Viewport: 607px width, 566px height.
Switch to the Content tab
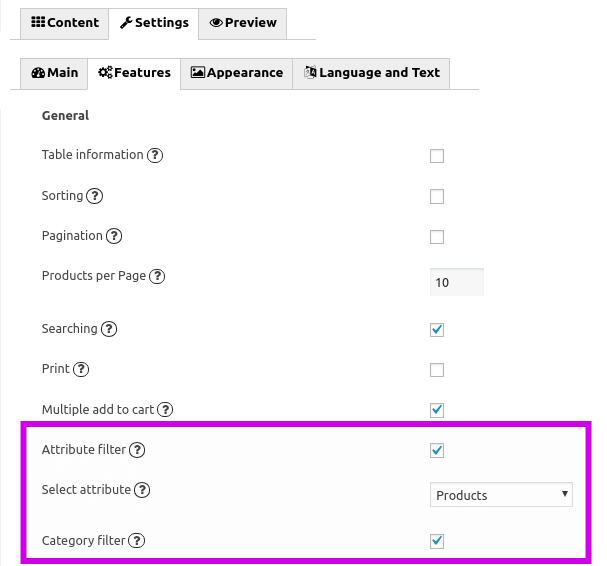pos(64,23)
